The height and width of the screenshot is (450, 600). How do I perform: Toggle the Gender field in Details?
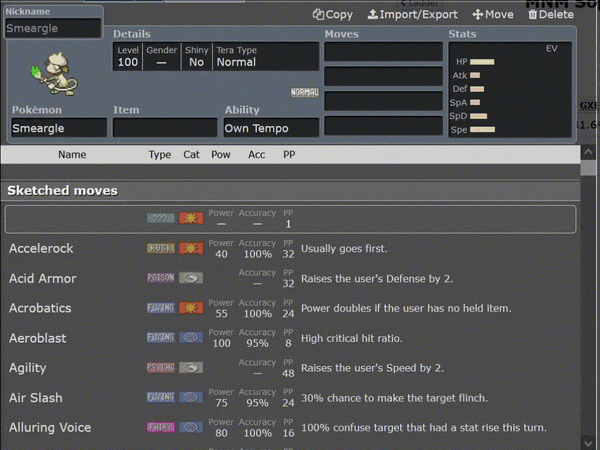(161, 62)
